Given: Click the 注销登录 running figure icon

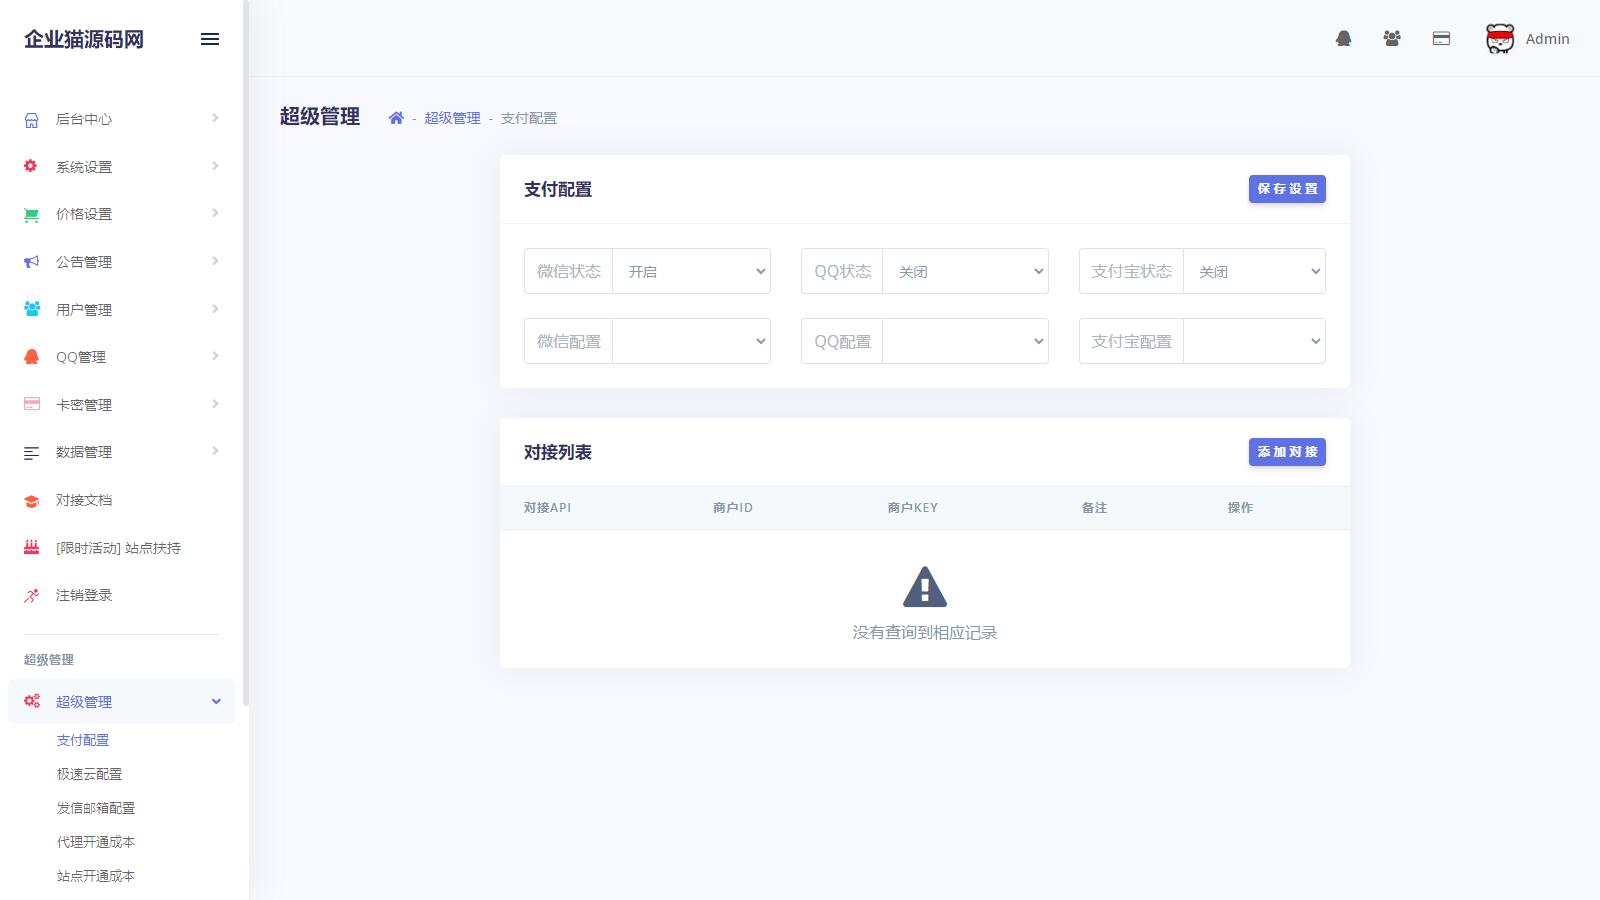Looking at the screenshot, I should tap(32, 596).
